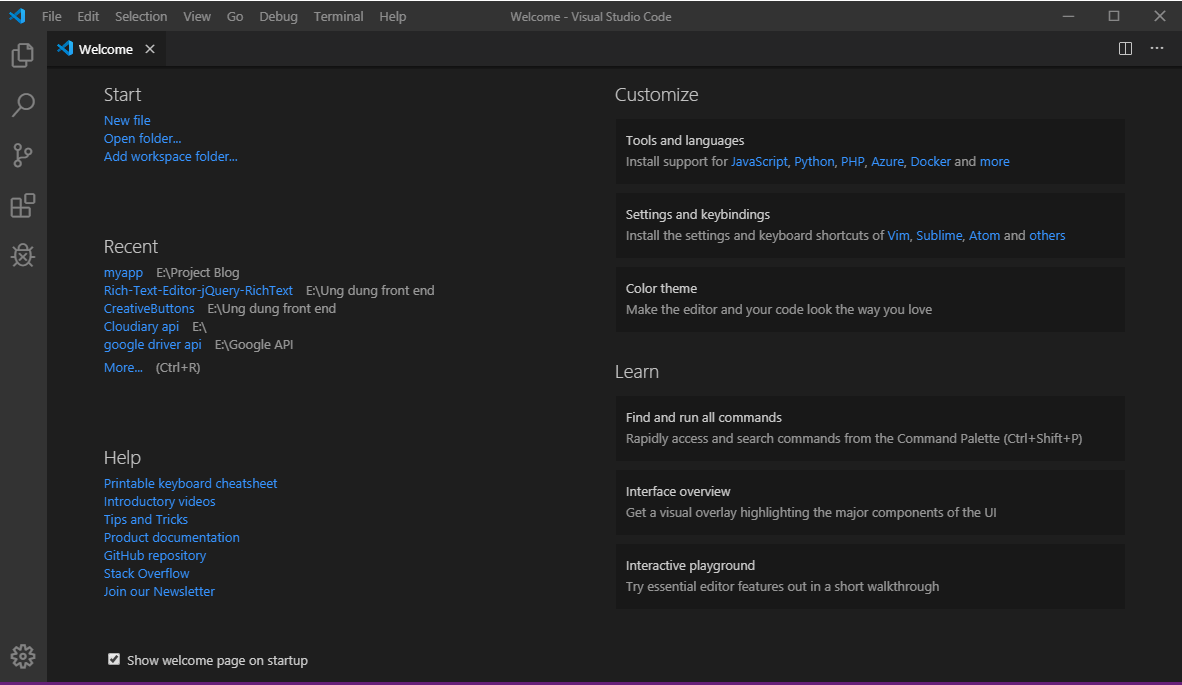The image size is (1182, 685).
Task: Open the Help menu
Action: [393, 17]
